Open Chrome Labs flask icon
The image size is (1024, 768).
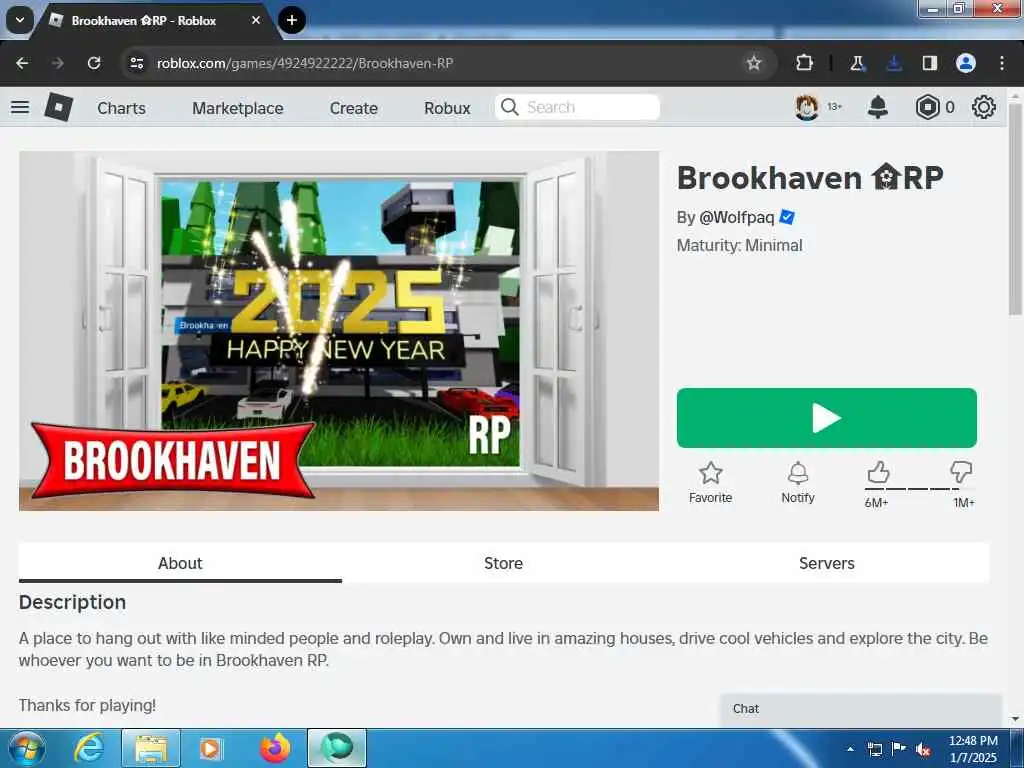coord(857,63)
